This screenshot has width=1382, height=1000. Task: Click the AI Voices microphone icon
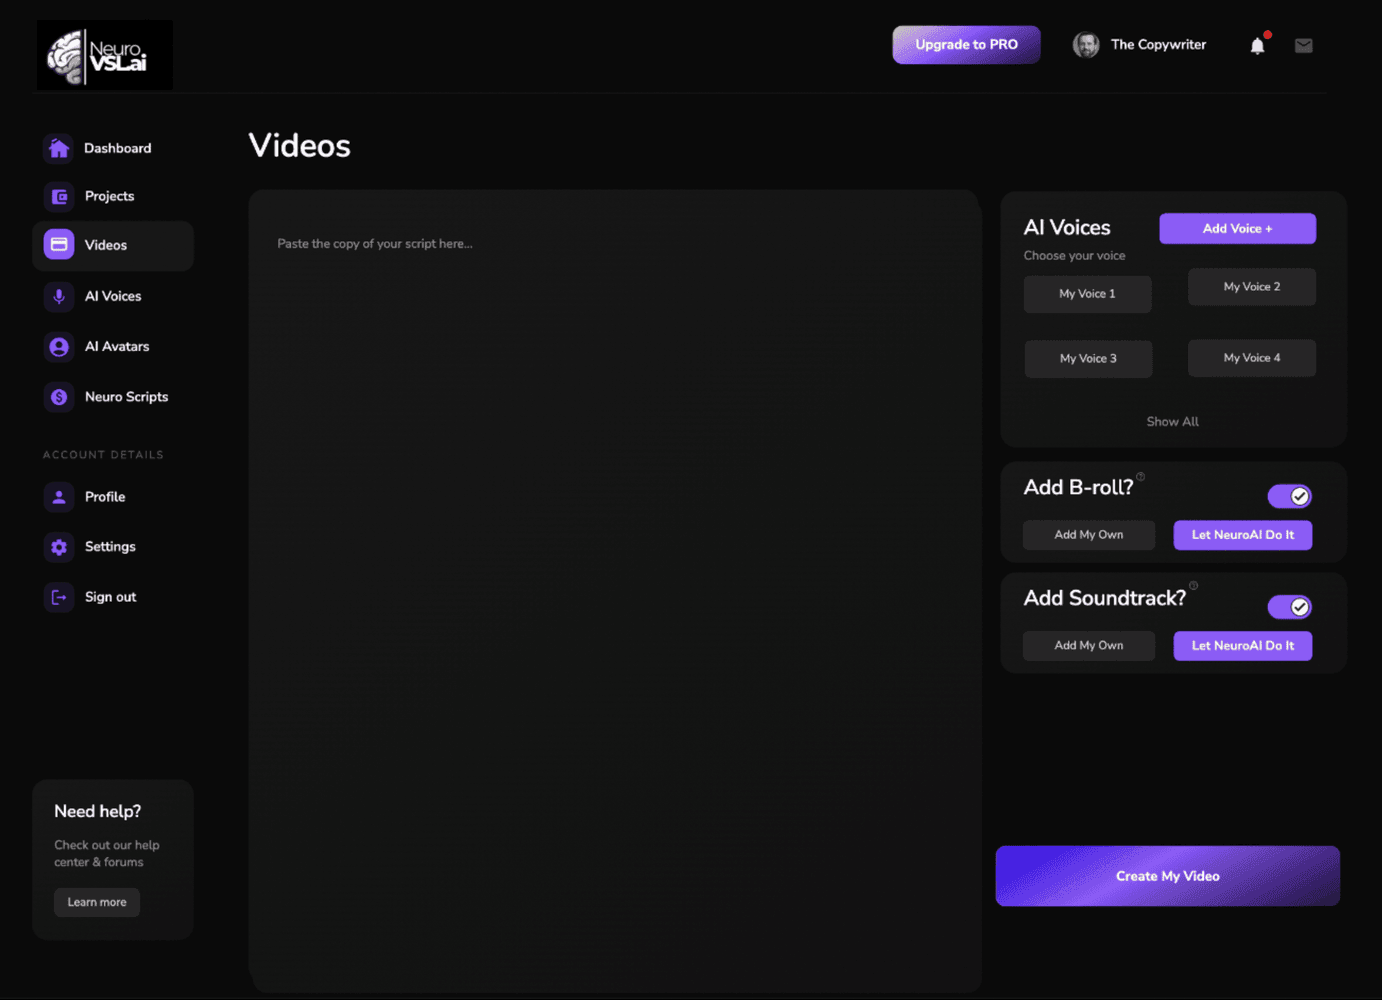pyautogui.click(x=59, y=296)
